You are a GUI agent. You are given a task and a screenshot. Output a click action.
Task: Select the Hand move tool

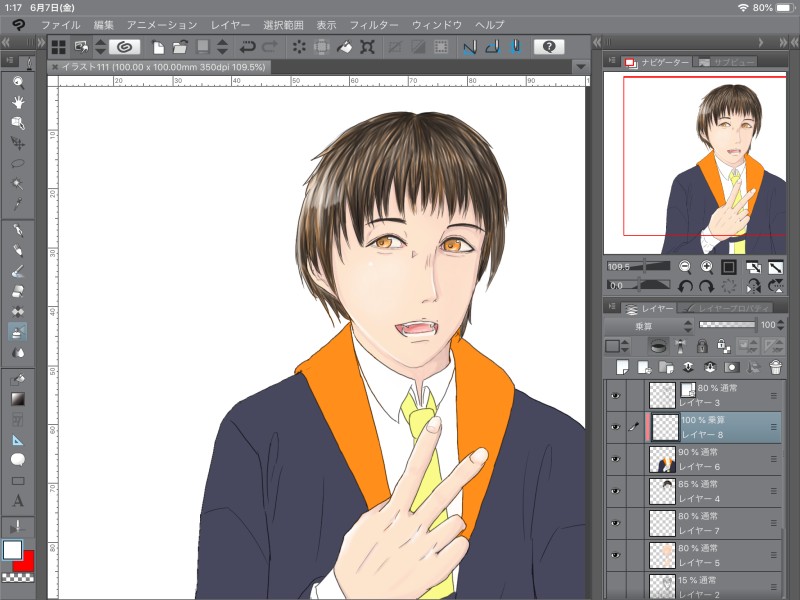point(18,102)
